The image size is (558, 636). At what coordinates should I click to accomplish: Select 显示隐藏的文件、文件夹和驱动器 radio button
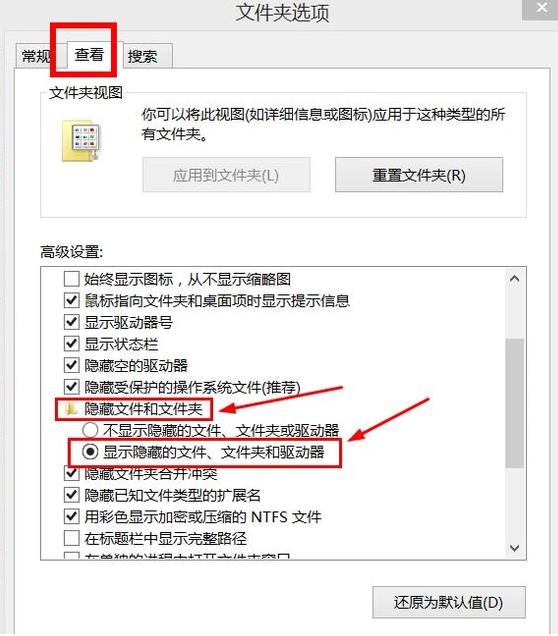[x=90, y=451]
